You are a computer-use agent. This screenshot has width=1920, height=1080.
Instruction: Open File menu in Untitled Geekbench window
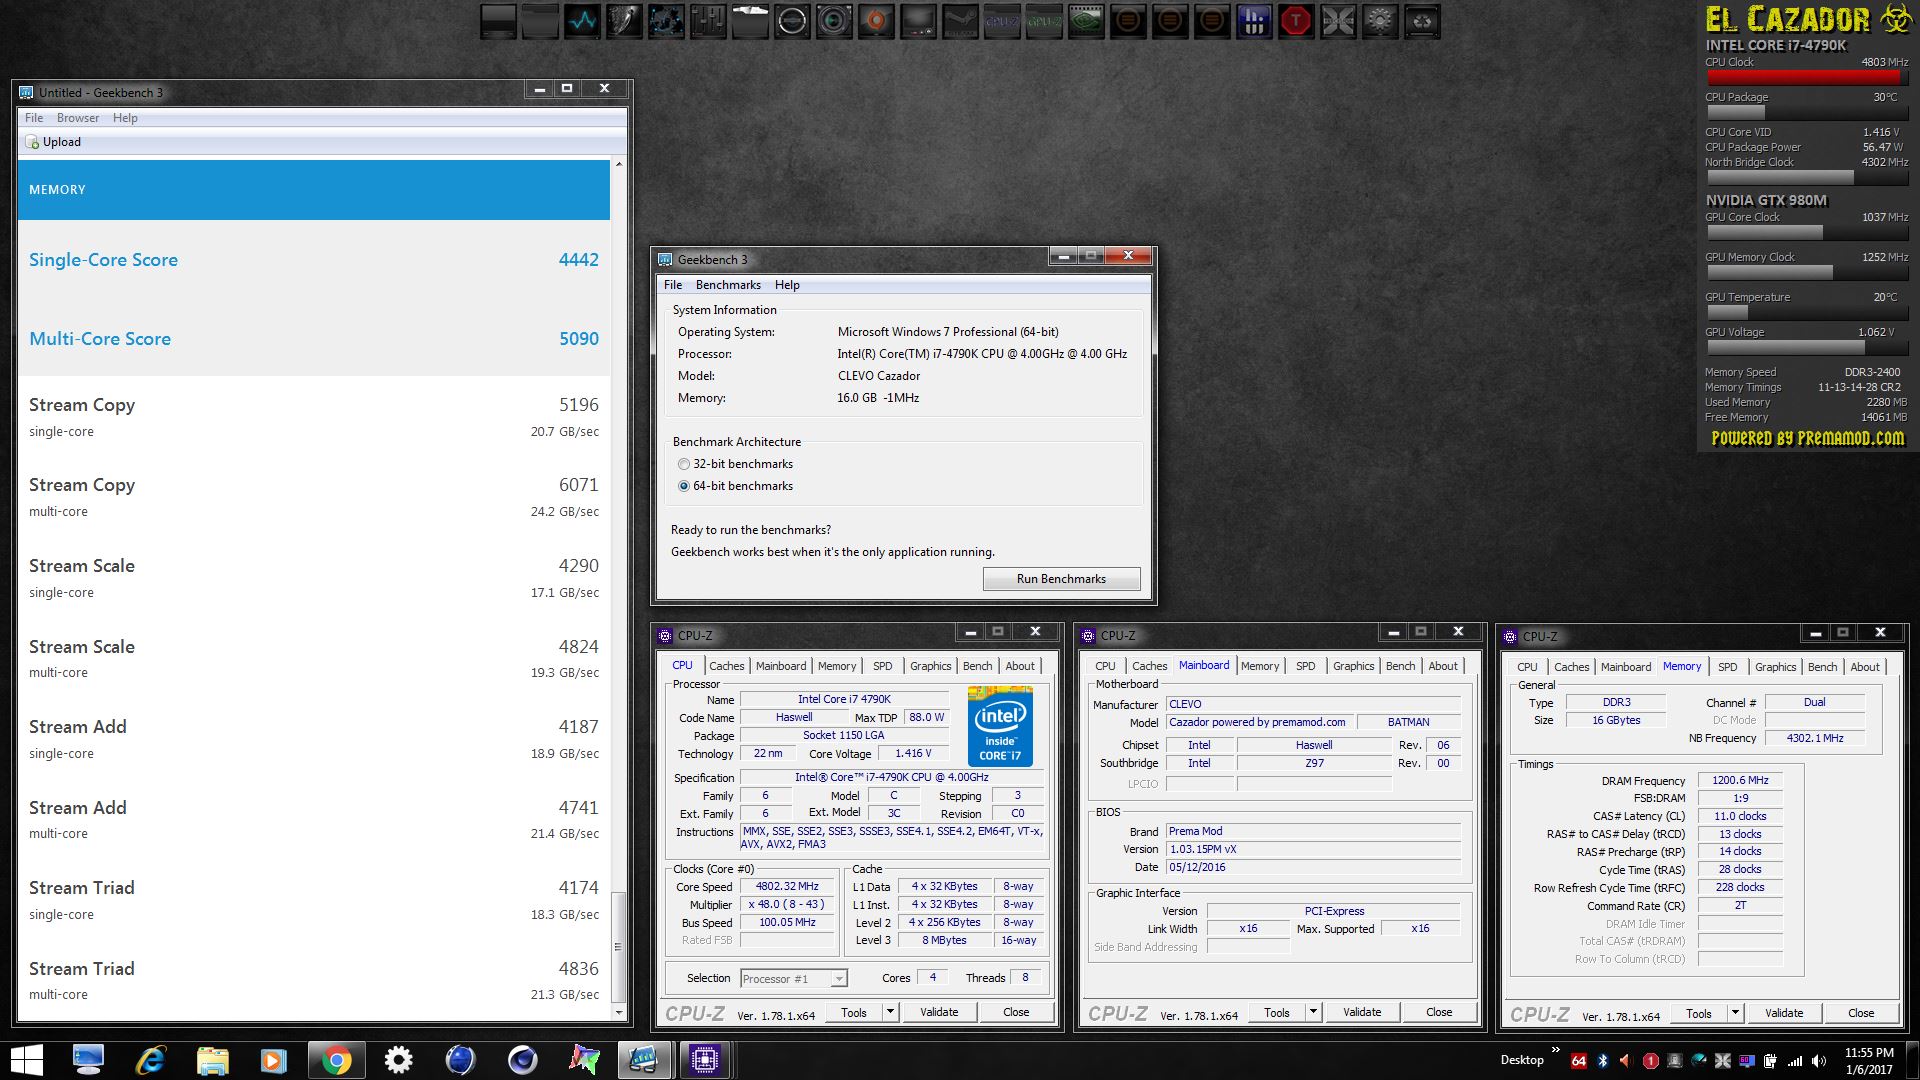tap(34, 118)
